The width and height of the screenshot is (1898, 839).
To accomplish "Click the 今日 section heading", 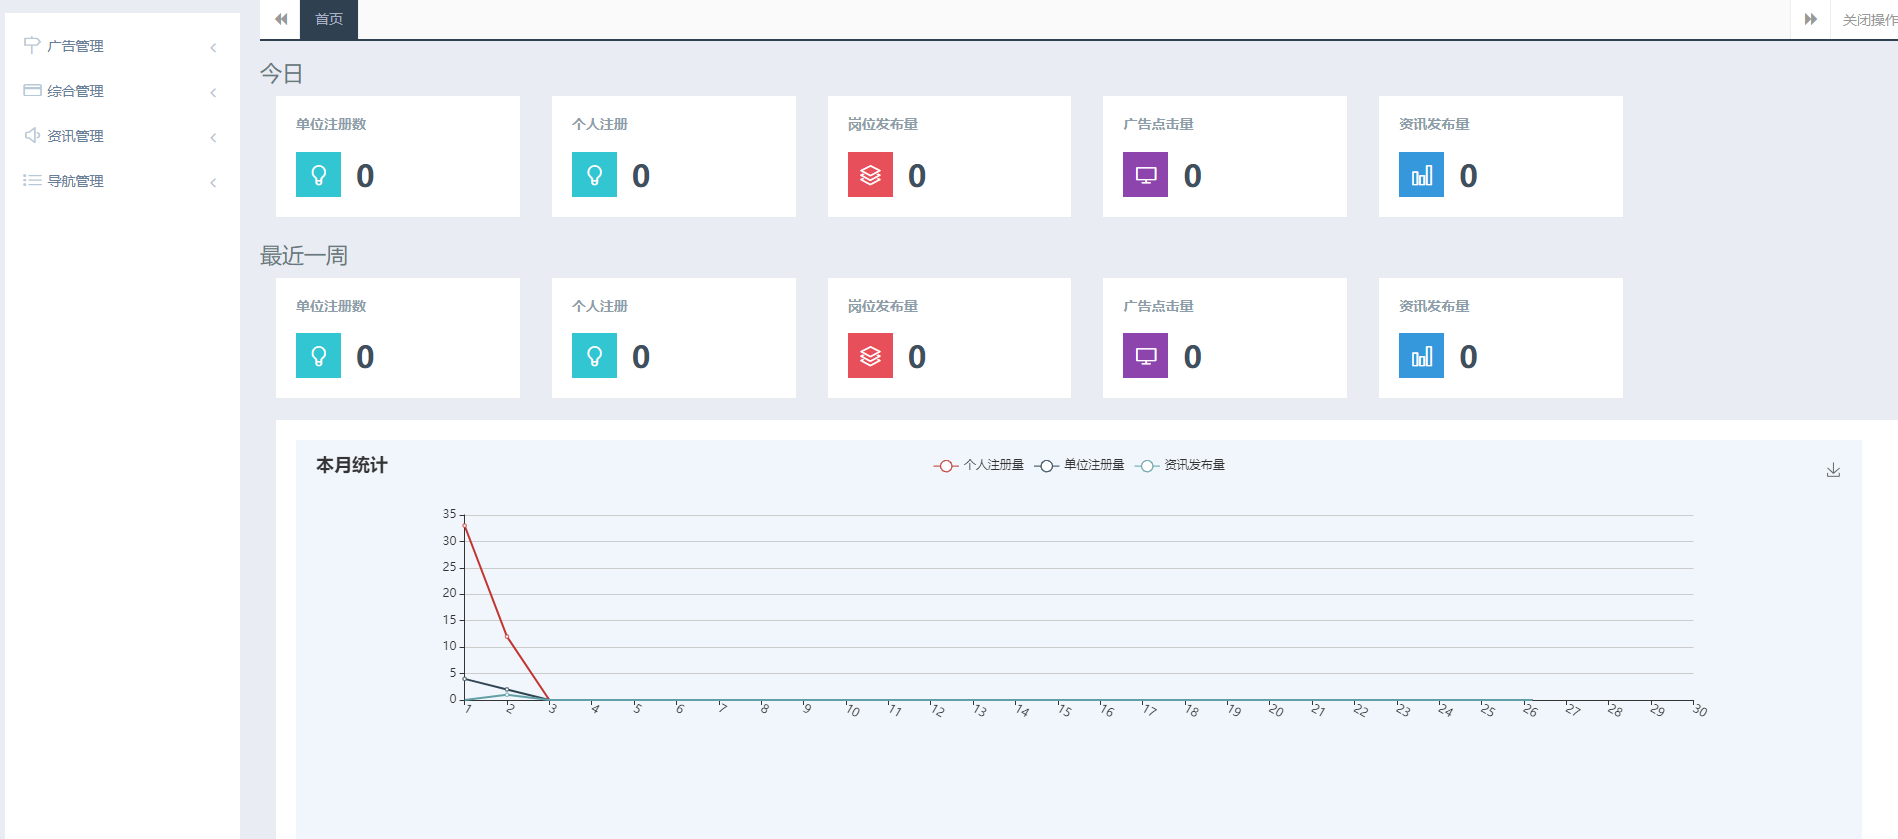I will (281, 73).
